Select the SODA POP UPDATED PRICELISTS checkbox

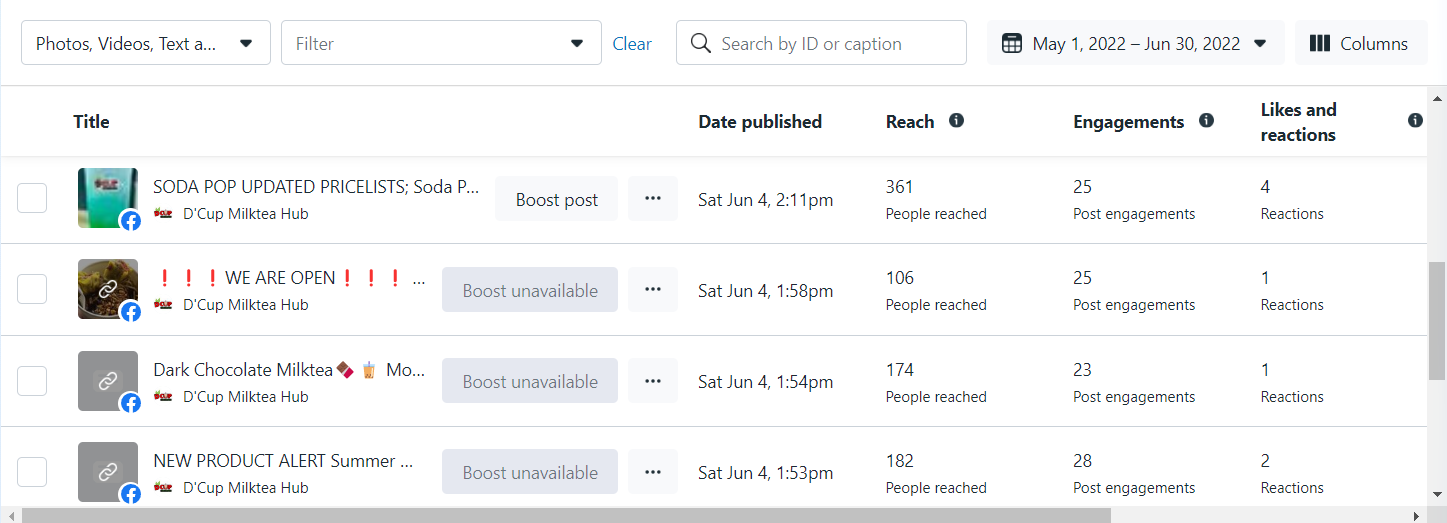(x=32, y=198)
